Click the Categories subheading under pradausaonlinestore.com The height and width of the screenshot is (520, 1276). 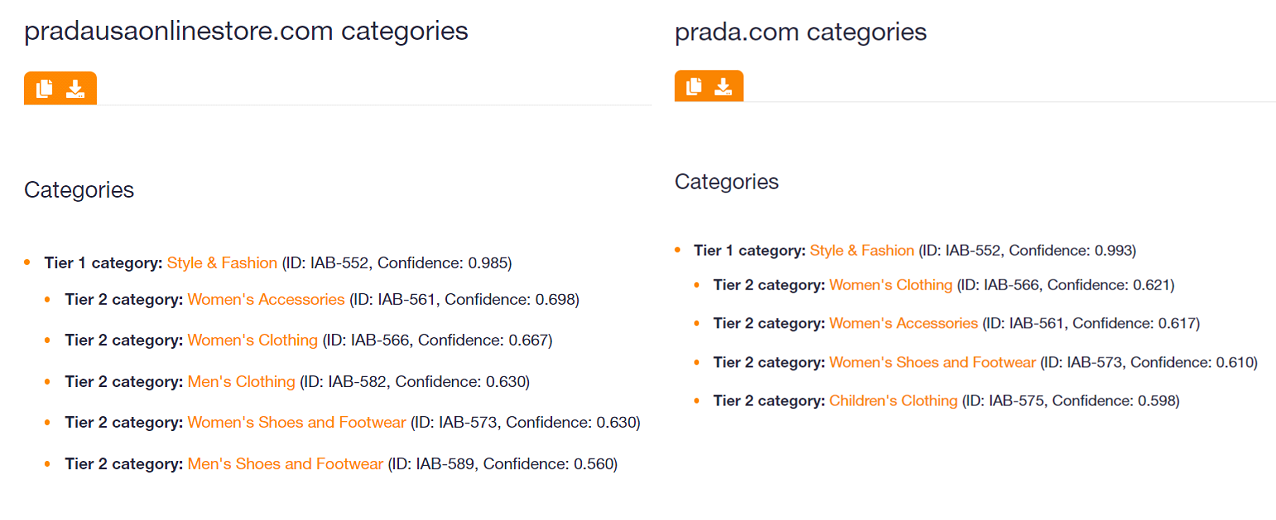point(79,190)
